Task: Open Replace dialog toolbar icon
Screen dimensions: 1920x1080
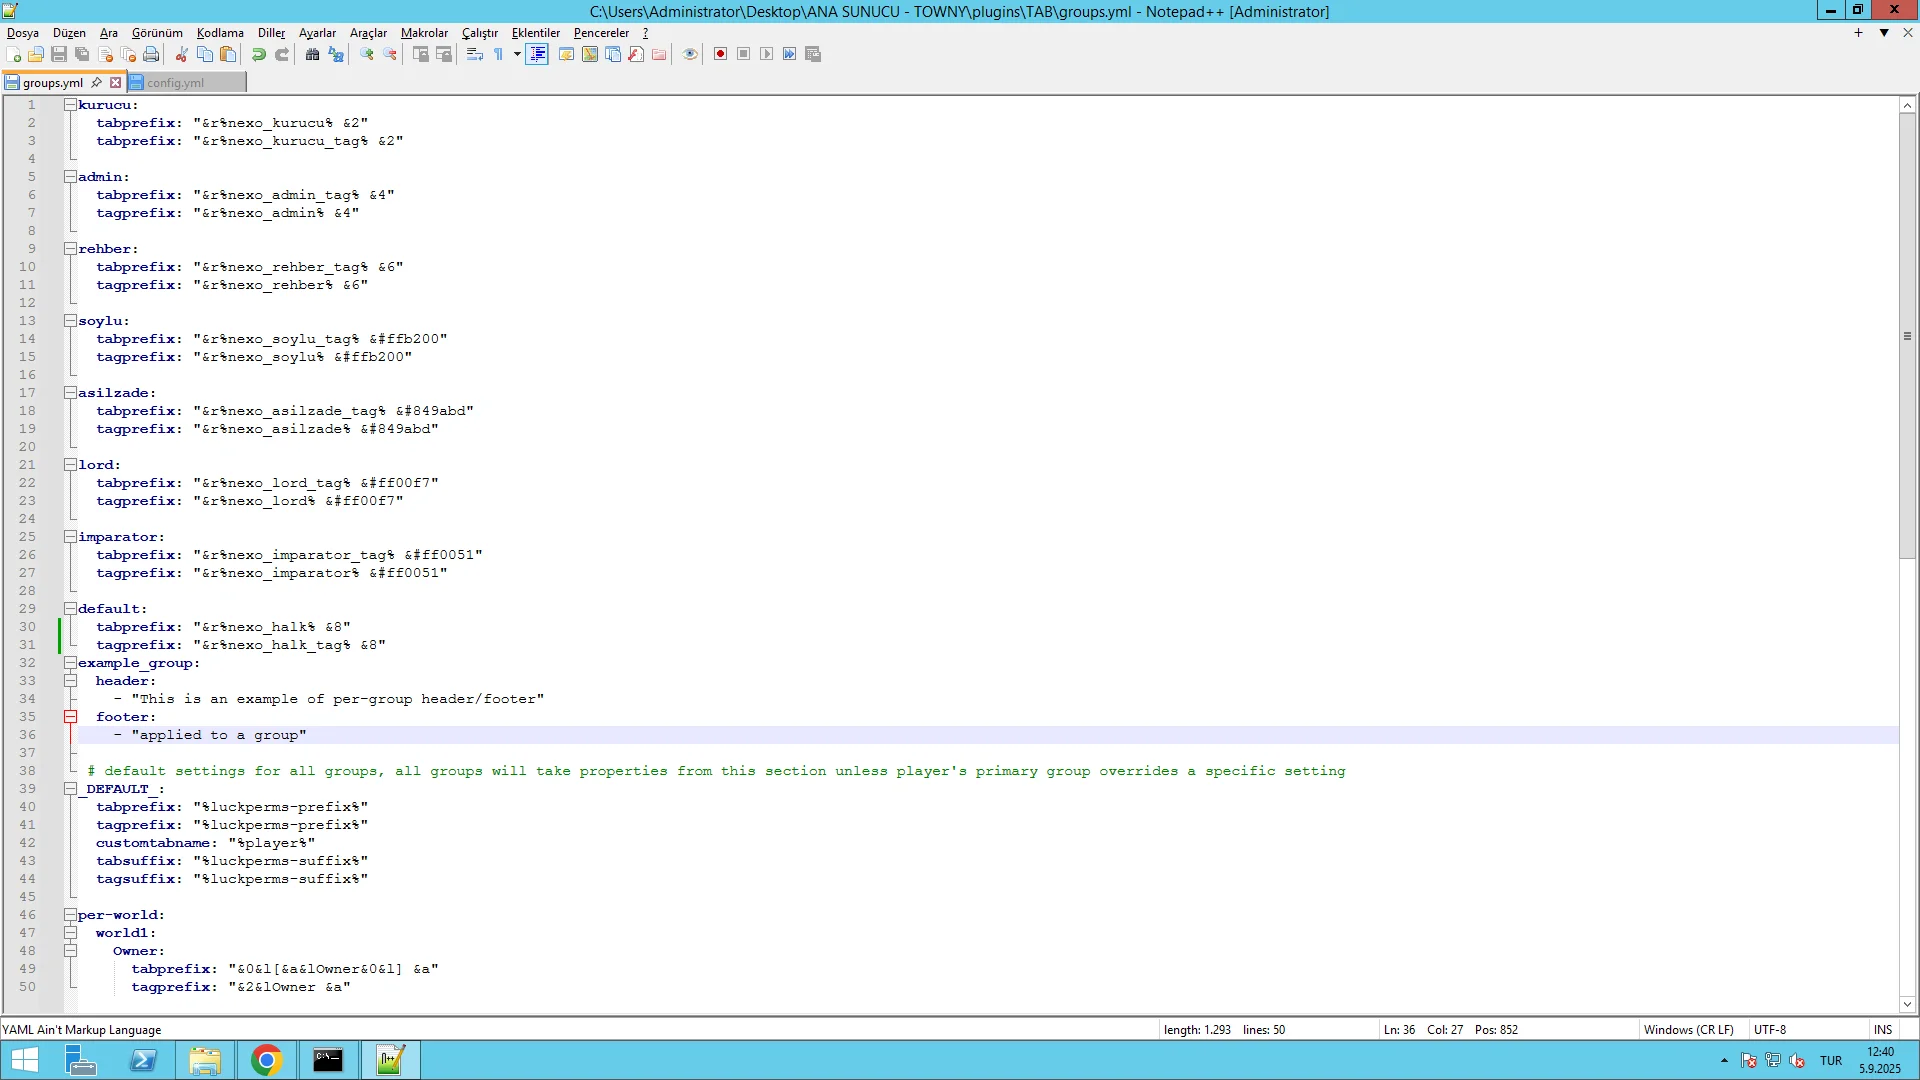Action: 336,54
